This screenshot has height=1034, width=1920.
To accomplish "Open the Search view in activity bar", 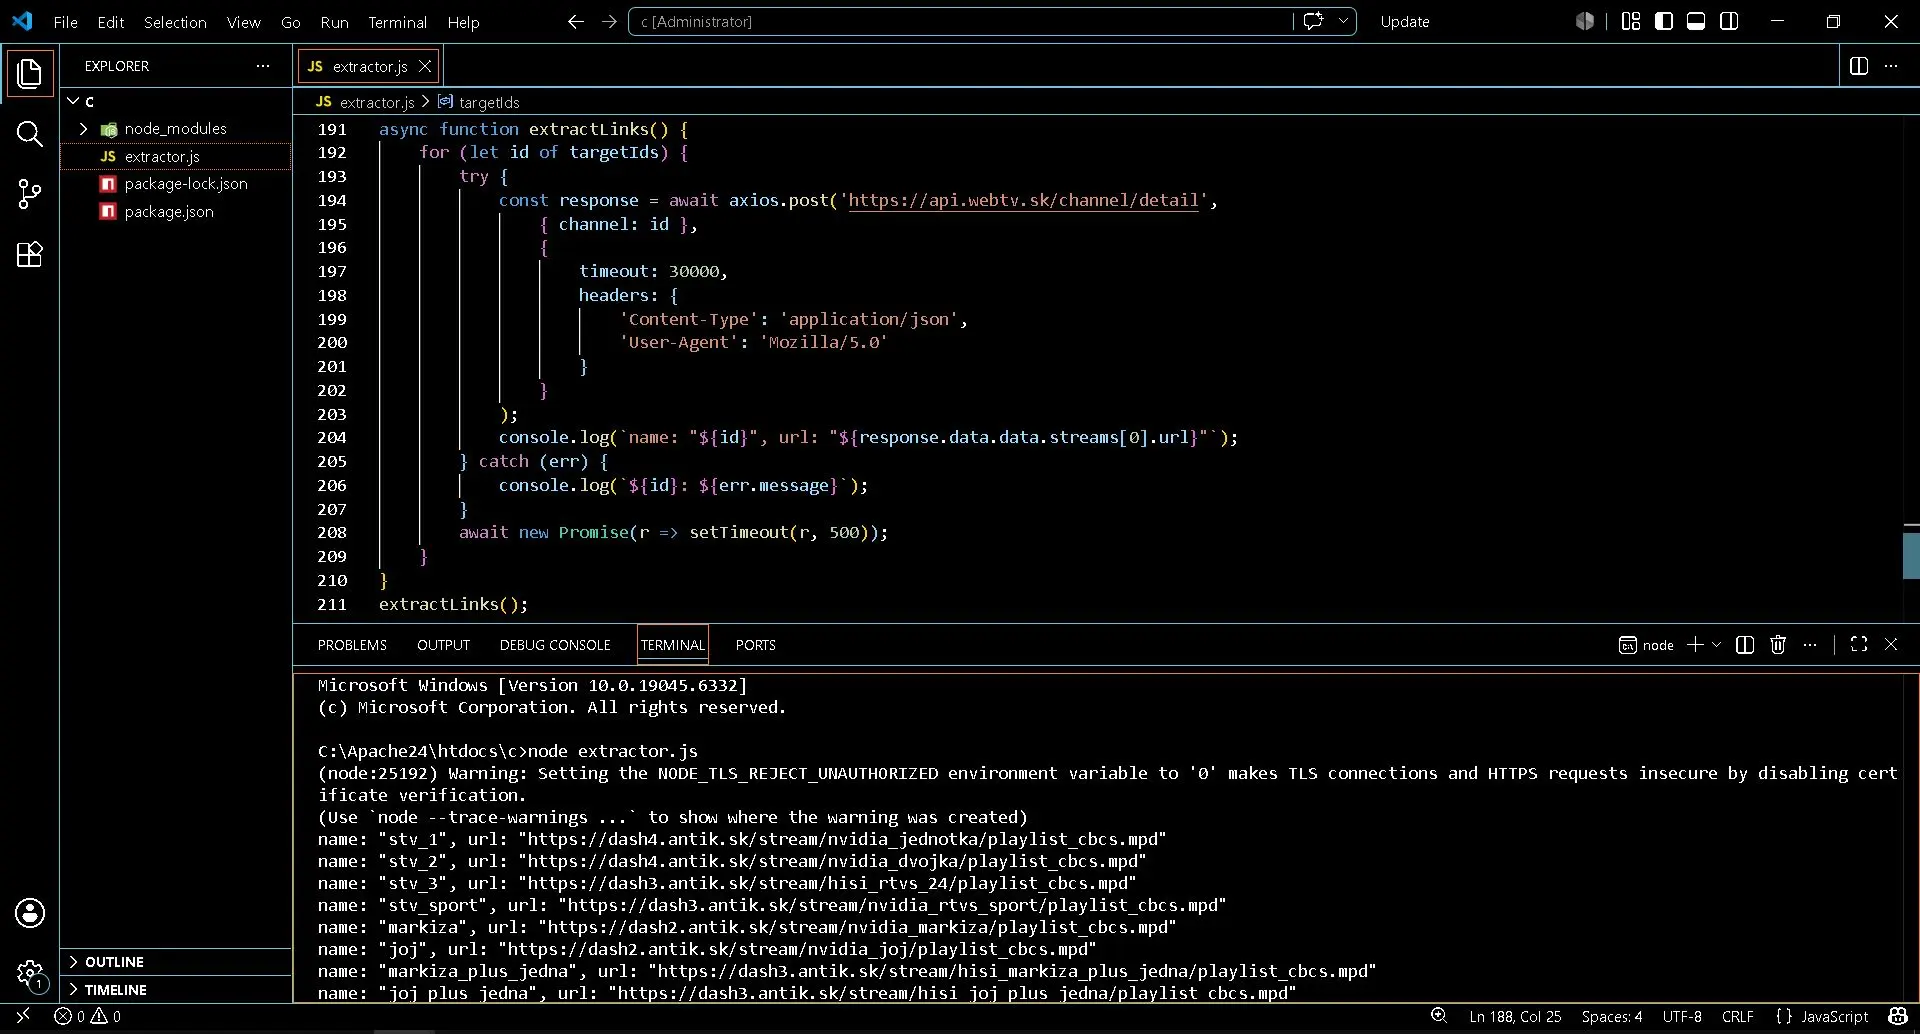I will (x=30, y=134).
